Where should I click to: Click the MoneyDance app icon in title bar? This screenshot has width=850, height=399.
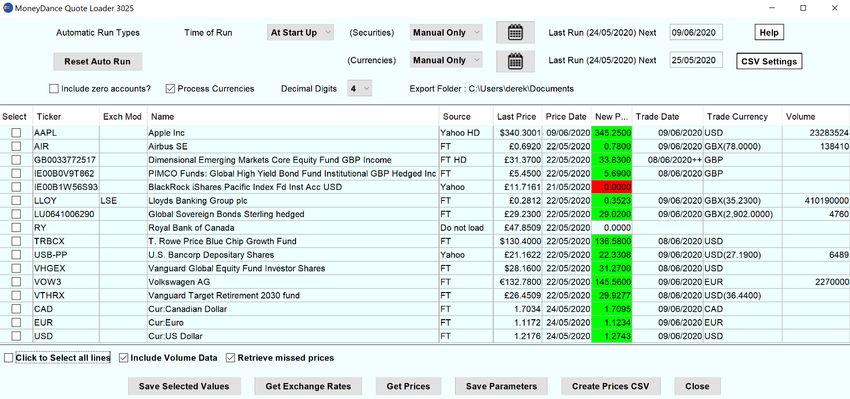coord(8,8)
